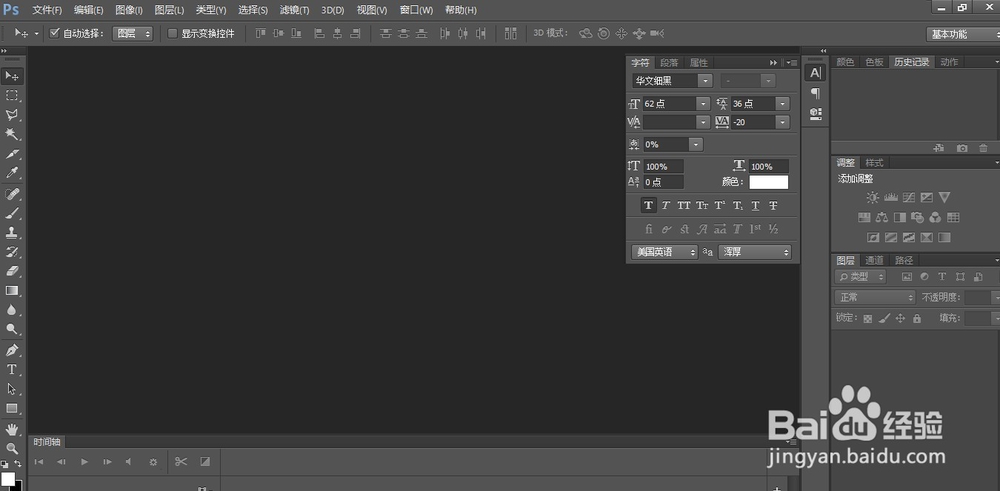This screenshot has width=1000, height=491.
Task: Switch to the 样式 tab
Action: click(874, 163)
